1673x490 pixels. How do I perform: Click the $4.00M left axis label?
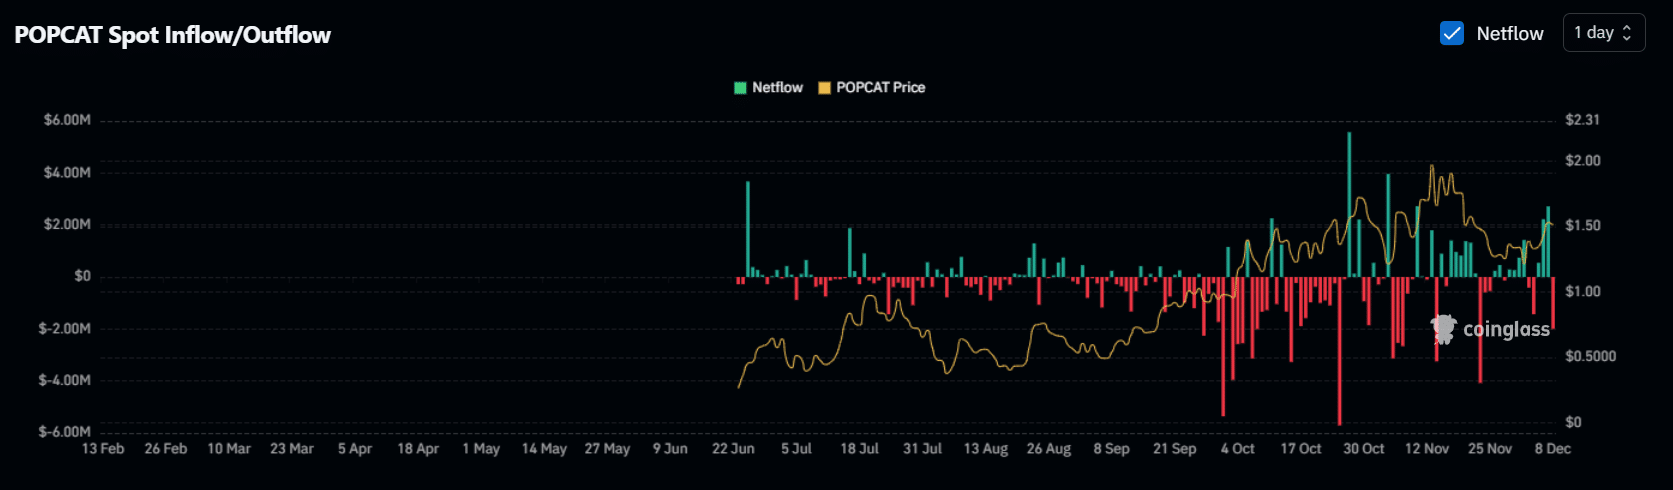[x=67, y=172]
